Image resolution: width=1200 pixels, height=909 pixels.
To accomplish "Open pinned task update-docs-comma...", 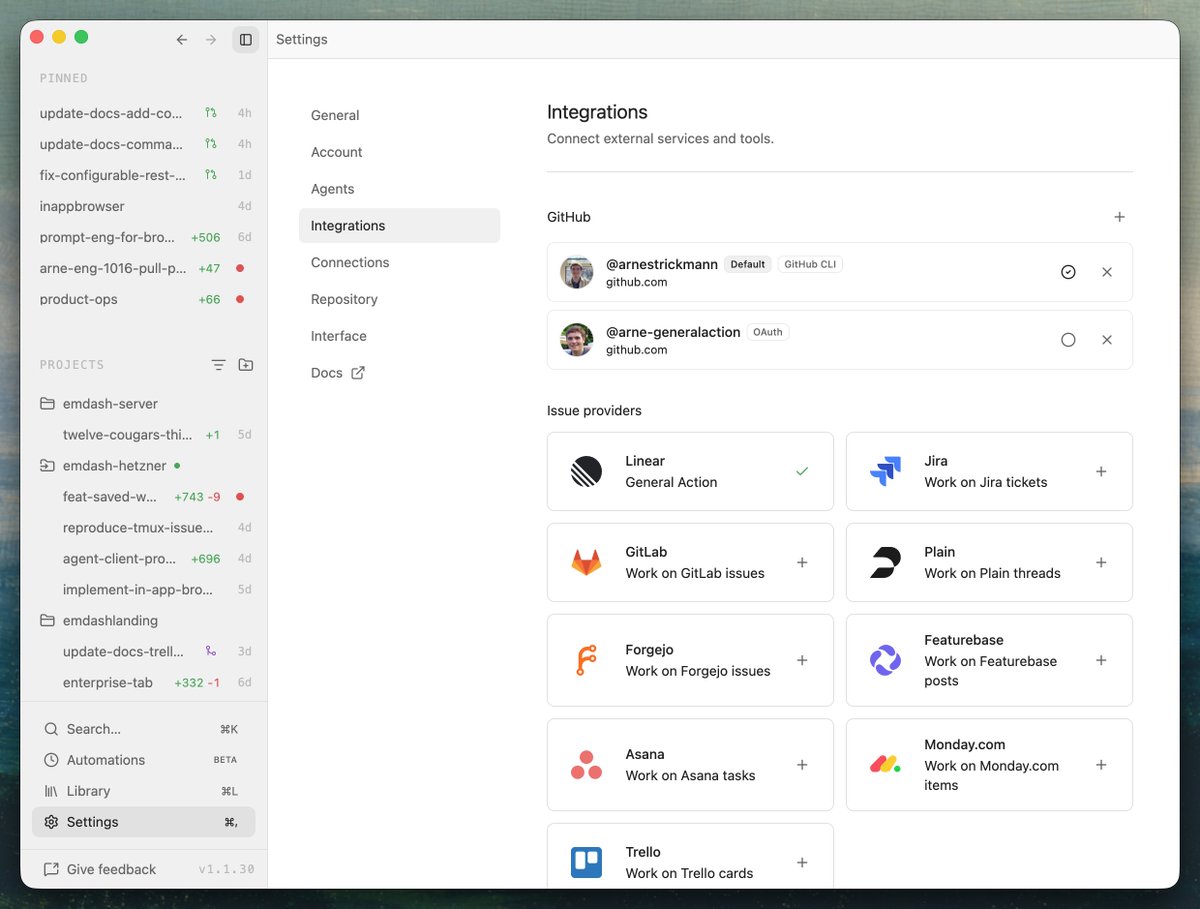I will (144, 144).
